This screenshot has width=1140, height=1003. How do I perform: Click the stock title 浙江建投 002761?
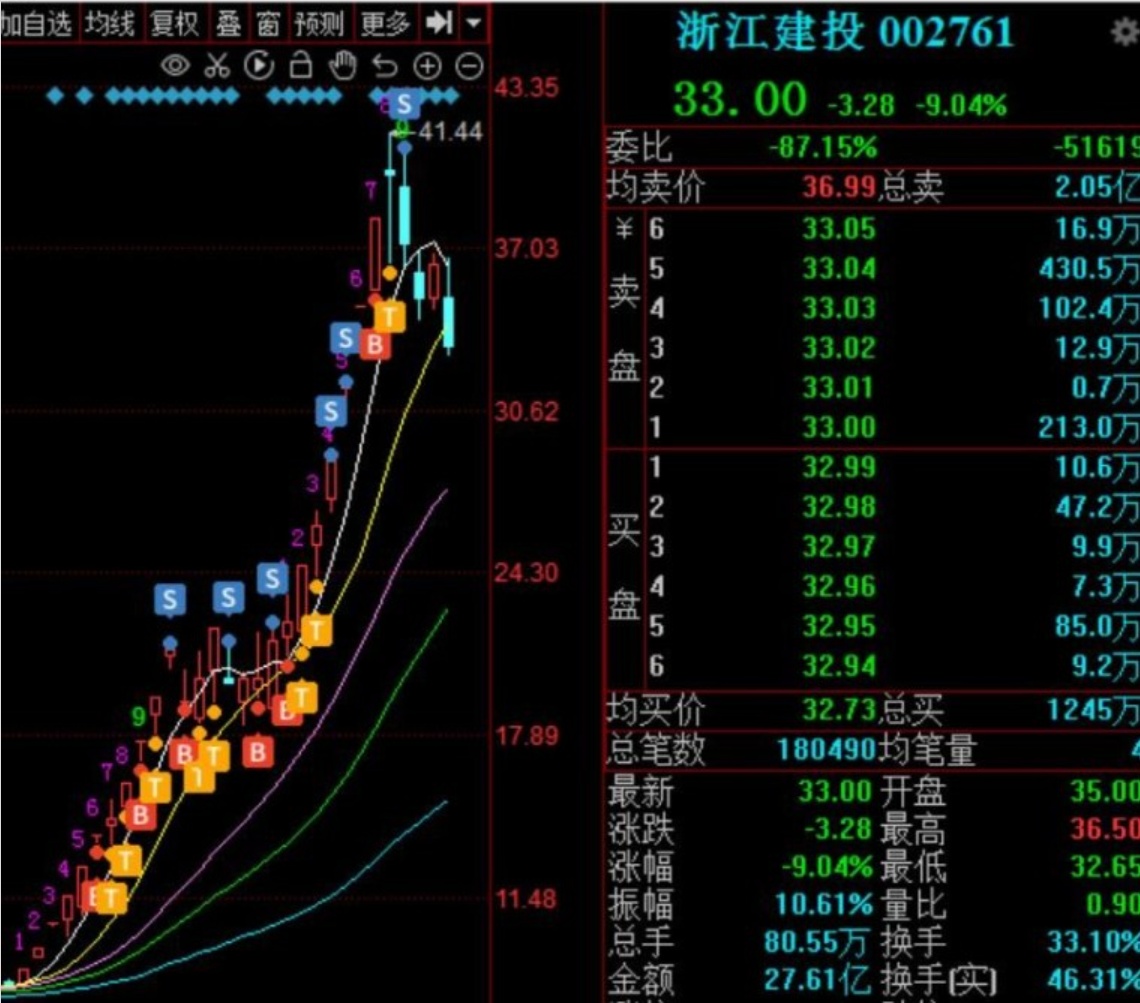845,32
